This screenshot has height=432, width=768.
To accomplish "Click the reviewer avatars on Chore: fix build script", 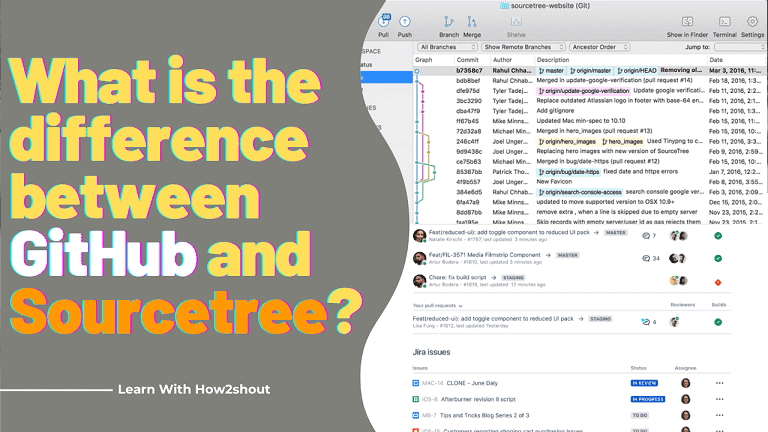I will click(x=678, y=281).
